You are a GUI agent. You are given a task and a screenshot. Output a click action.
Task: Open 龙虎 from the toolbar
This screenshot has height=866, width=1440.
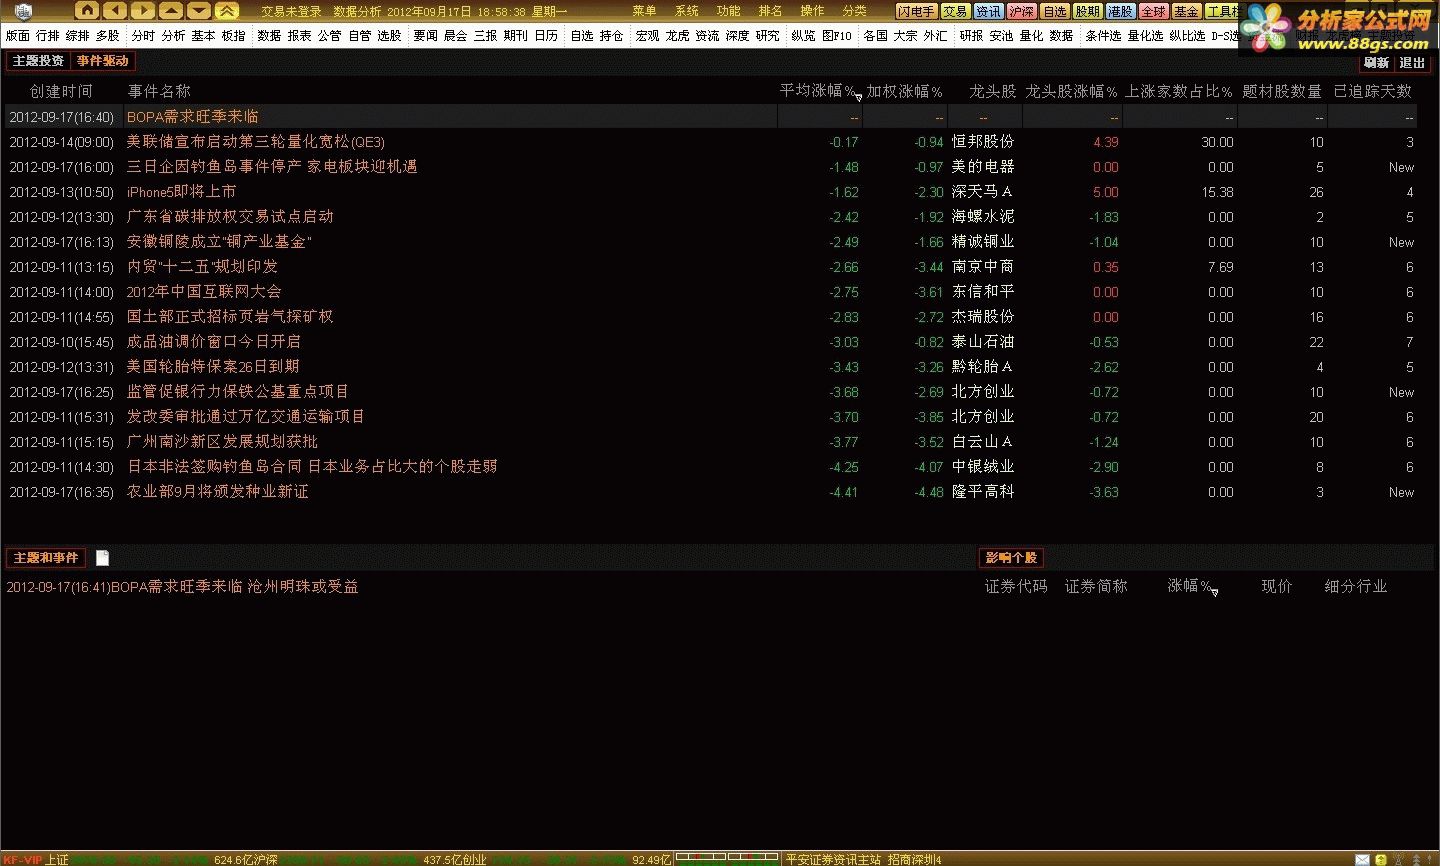[677, 36]
